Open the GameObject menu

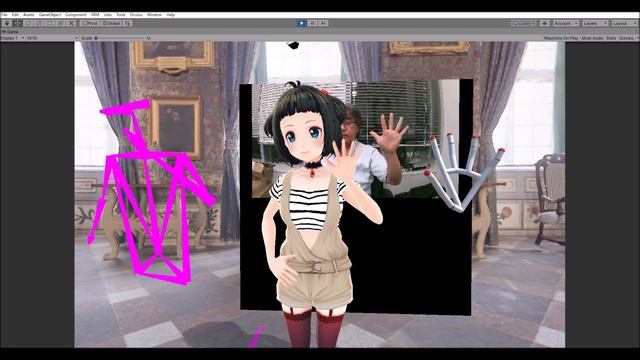coord(50,15)
